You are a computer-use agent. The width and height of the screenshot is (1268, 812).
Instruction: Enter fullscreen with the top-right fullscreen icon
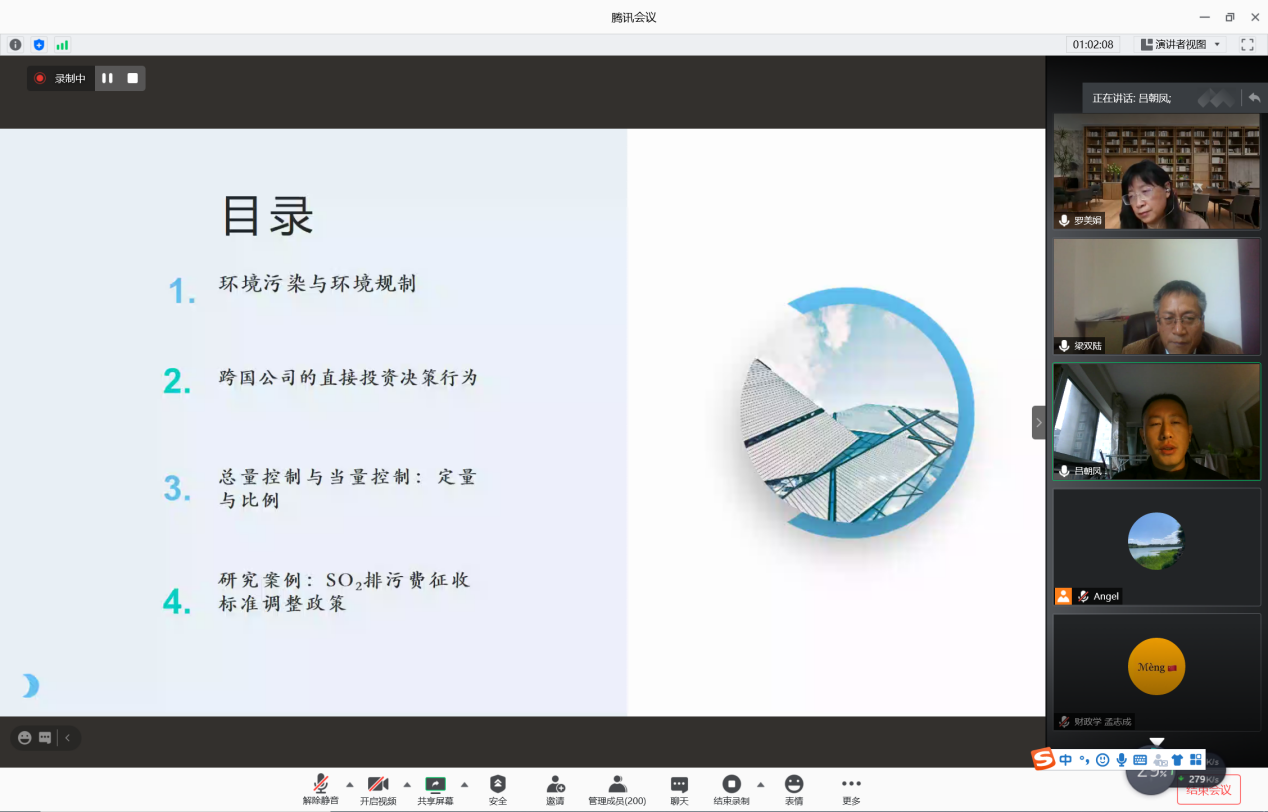click(1247, 44)
